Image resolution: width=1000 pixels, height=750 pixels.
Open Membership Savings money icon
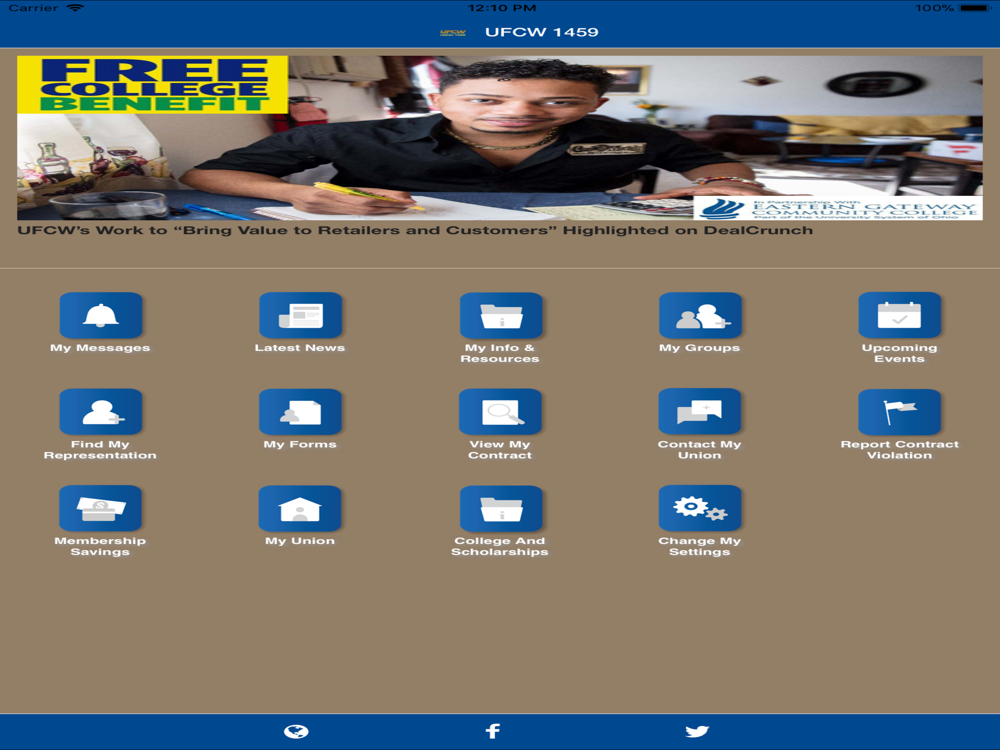[x=101, y=508]
